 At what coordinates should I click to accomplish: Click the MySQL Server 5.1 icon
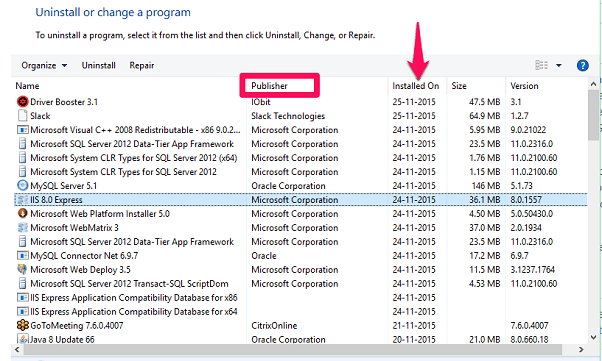(23, 185)
